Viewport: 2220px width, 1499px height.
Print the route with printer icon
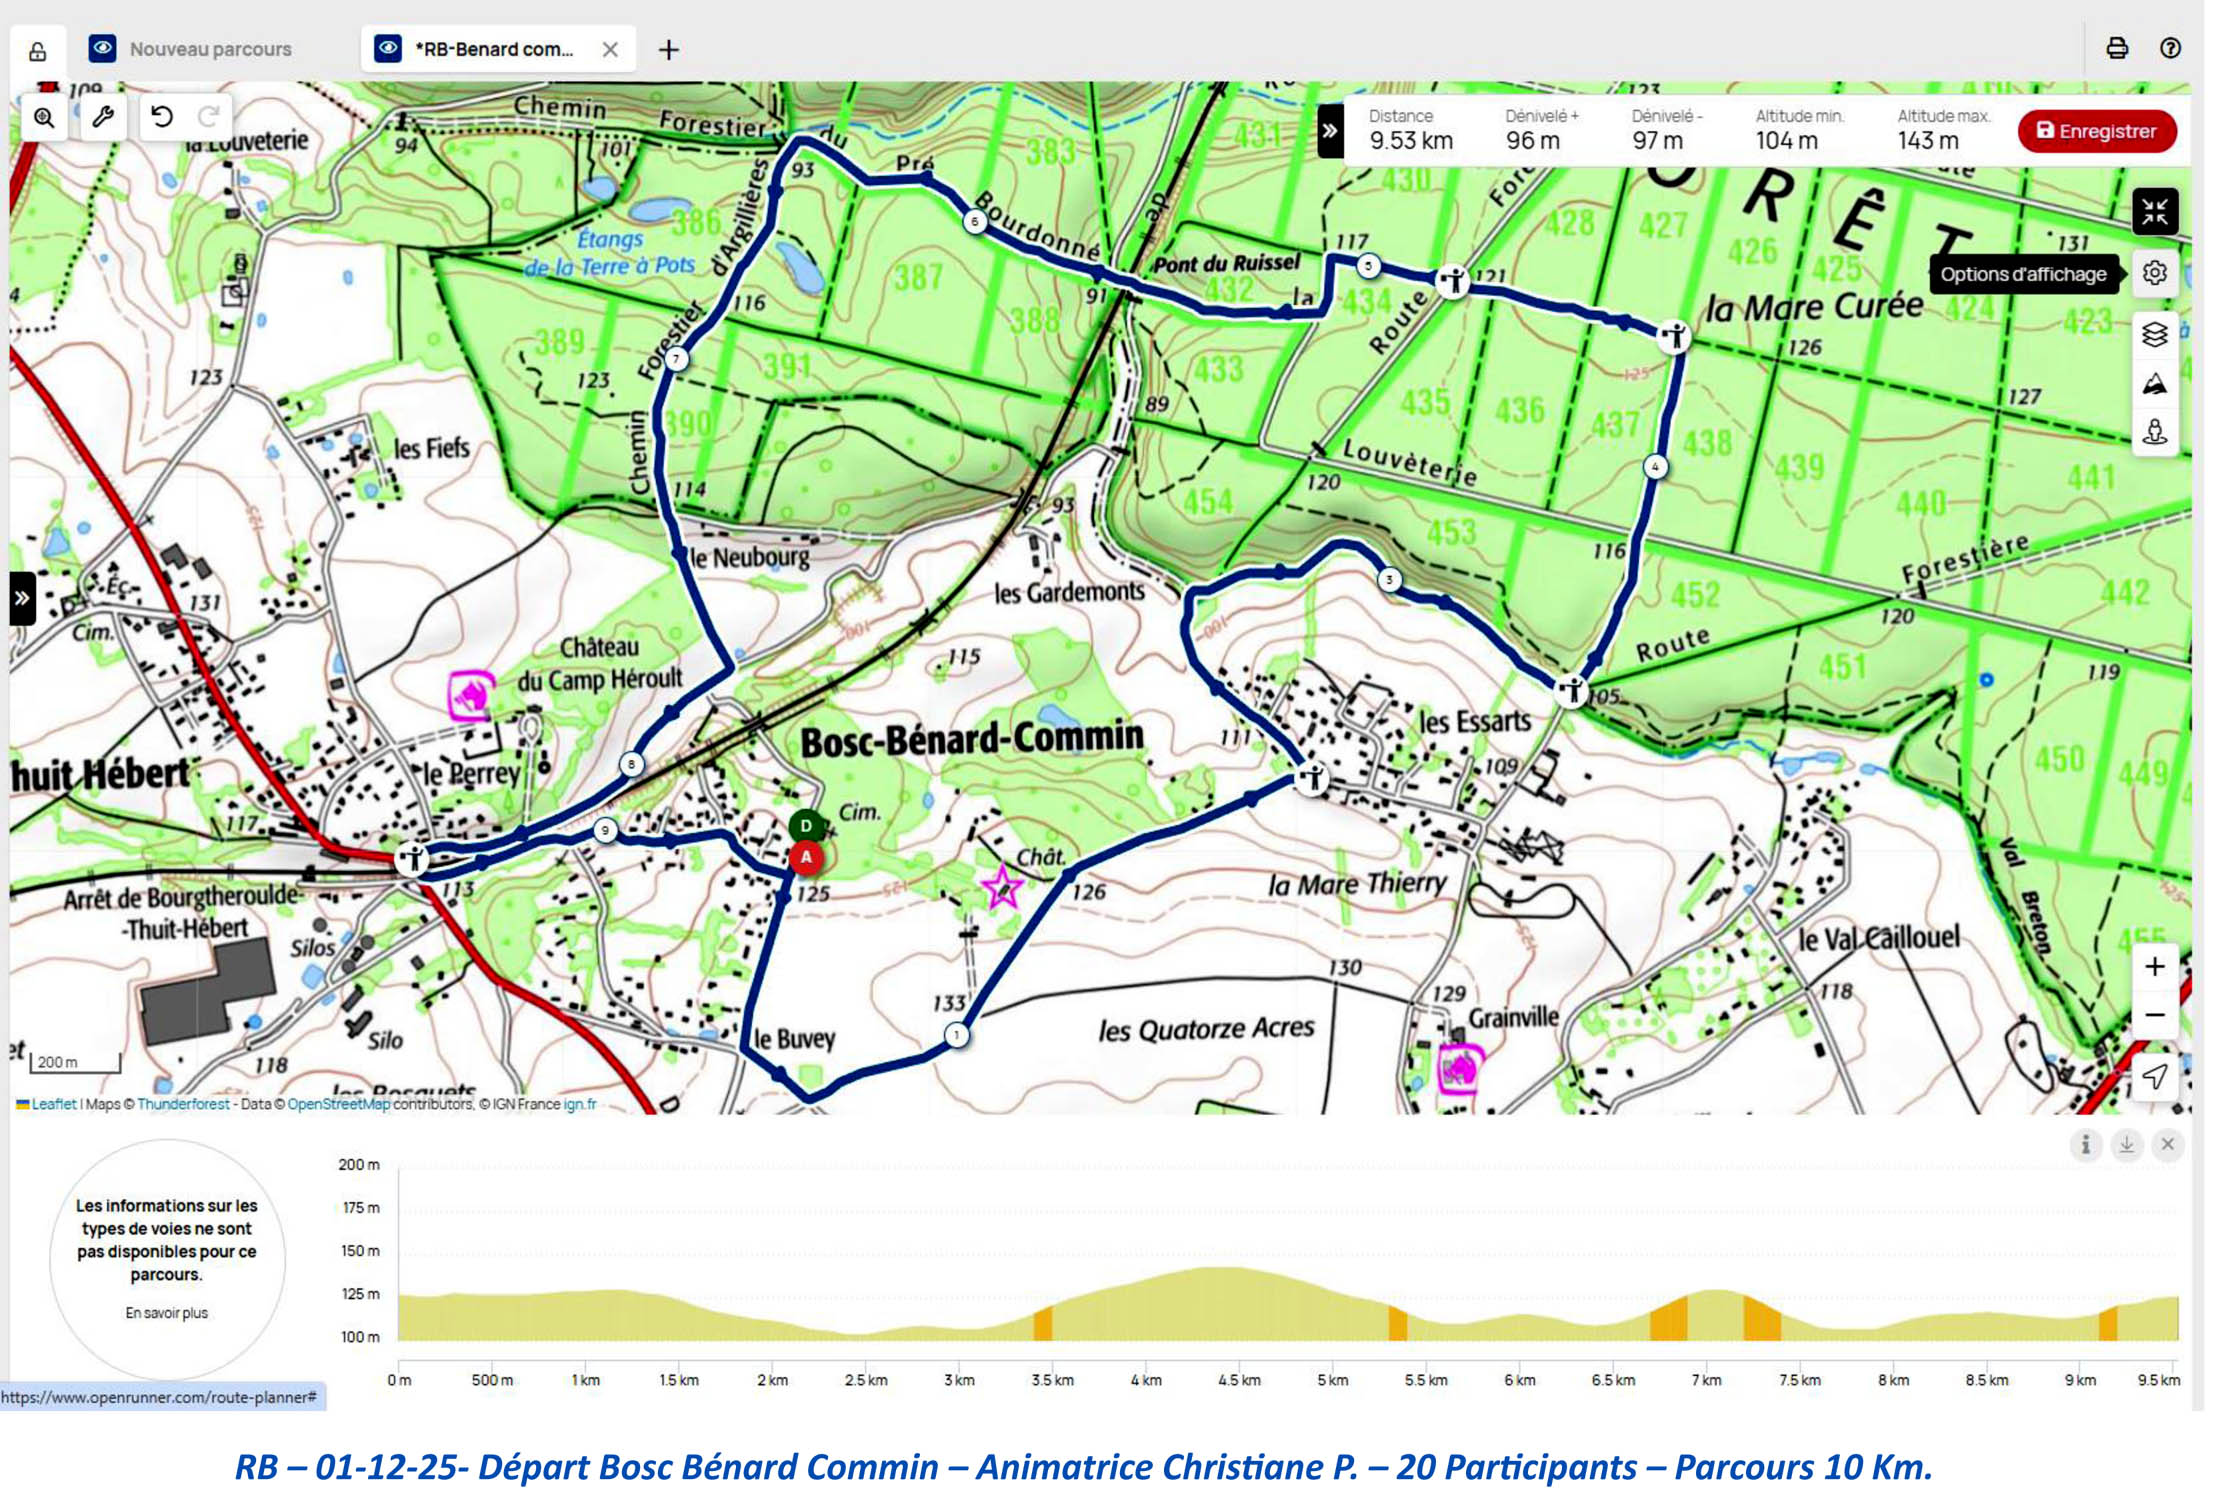[2116, 48]
